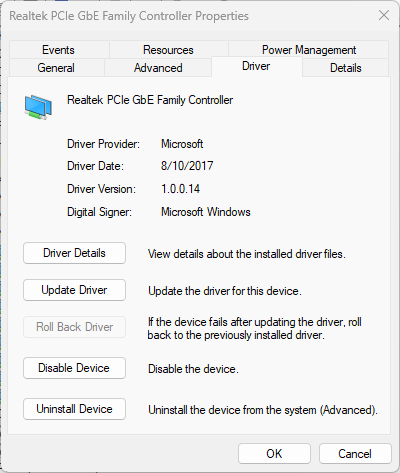This screenshot has height=473, width=400.
Task: Click the dialog title bar text
Action: [x=129, y=16]
